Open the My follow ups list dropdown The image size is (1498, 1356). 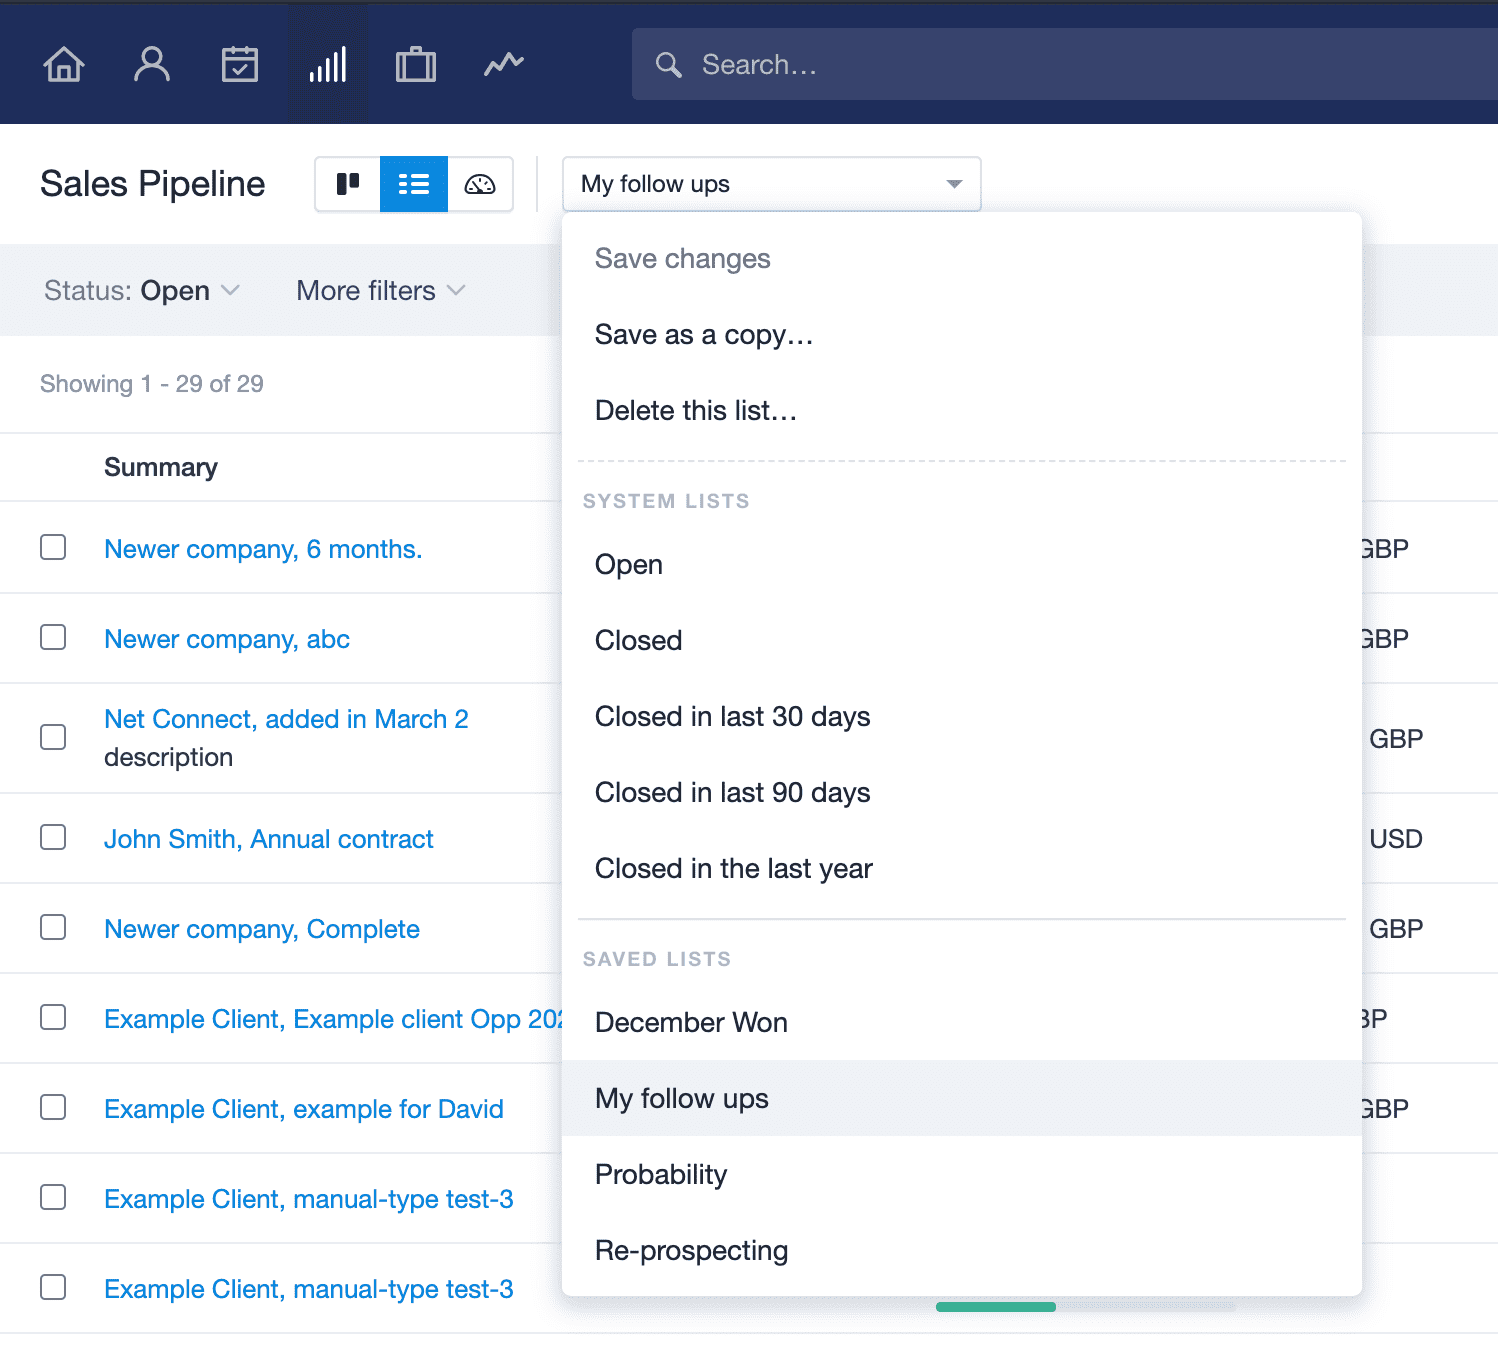772,184
